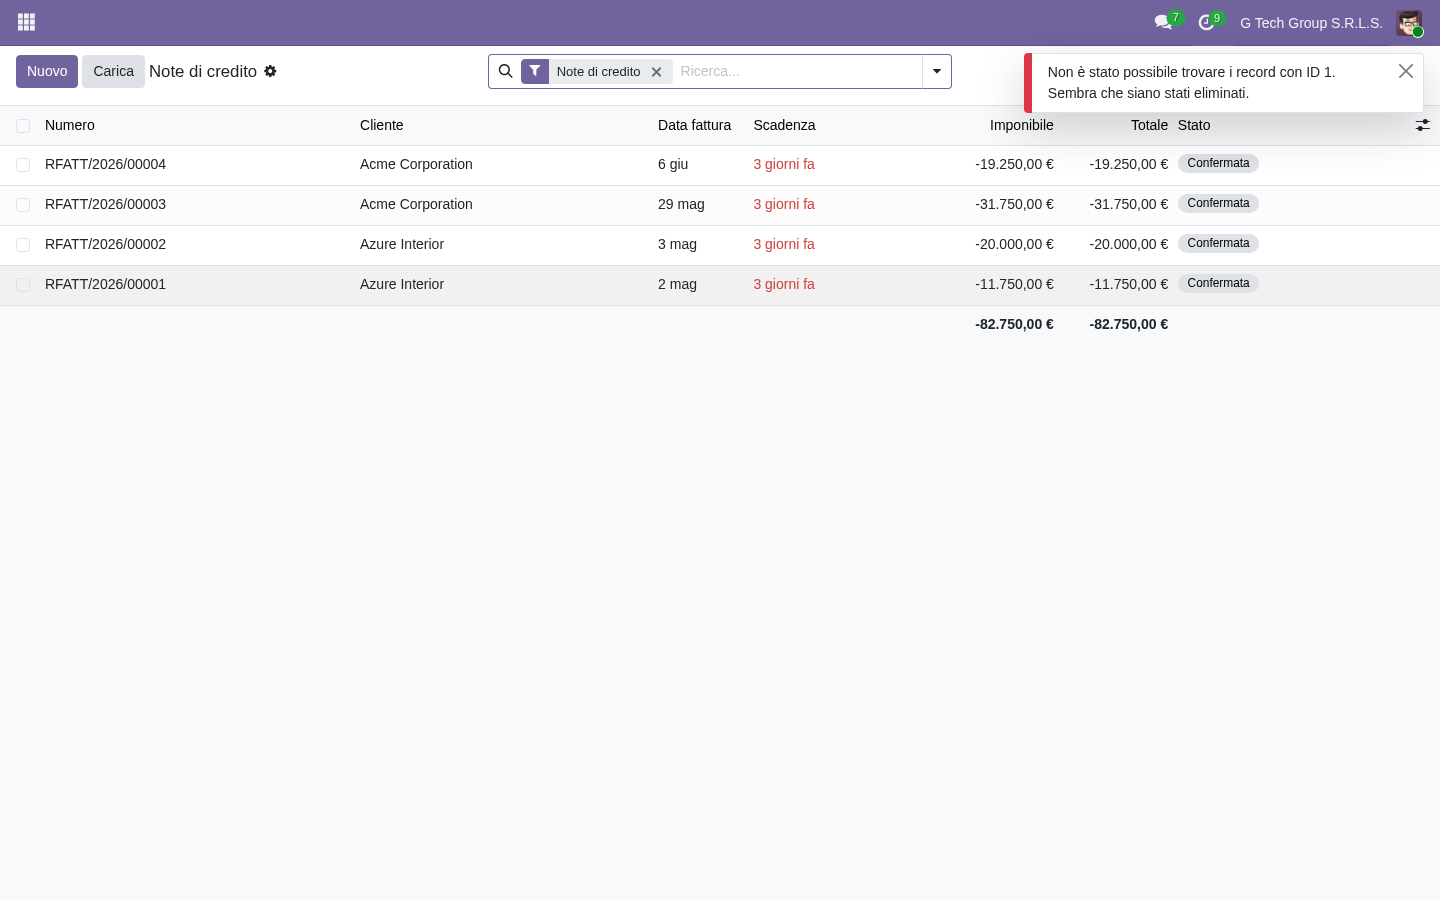Sort by Scadenza column header
Image resolution: width=1440 pixels, height=900 pixels.
(x=784, y=125)
